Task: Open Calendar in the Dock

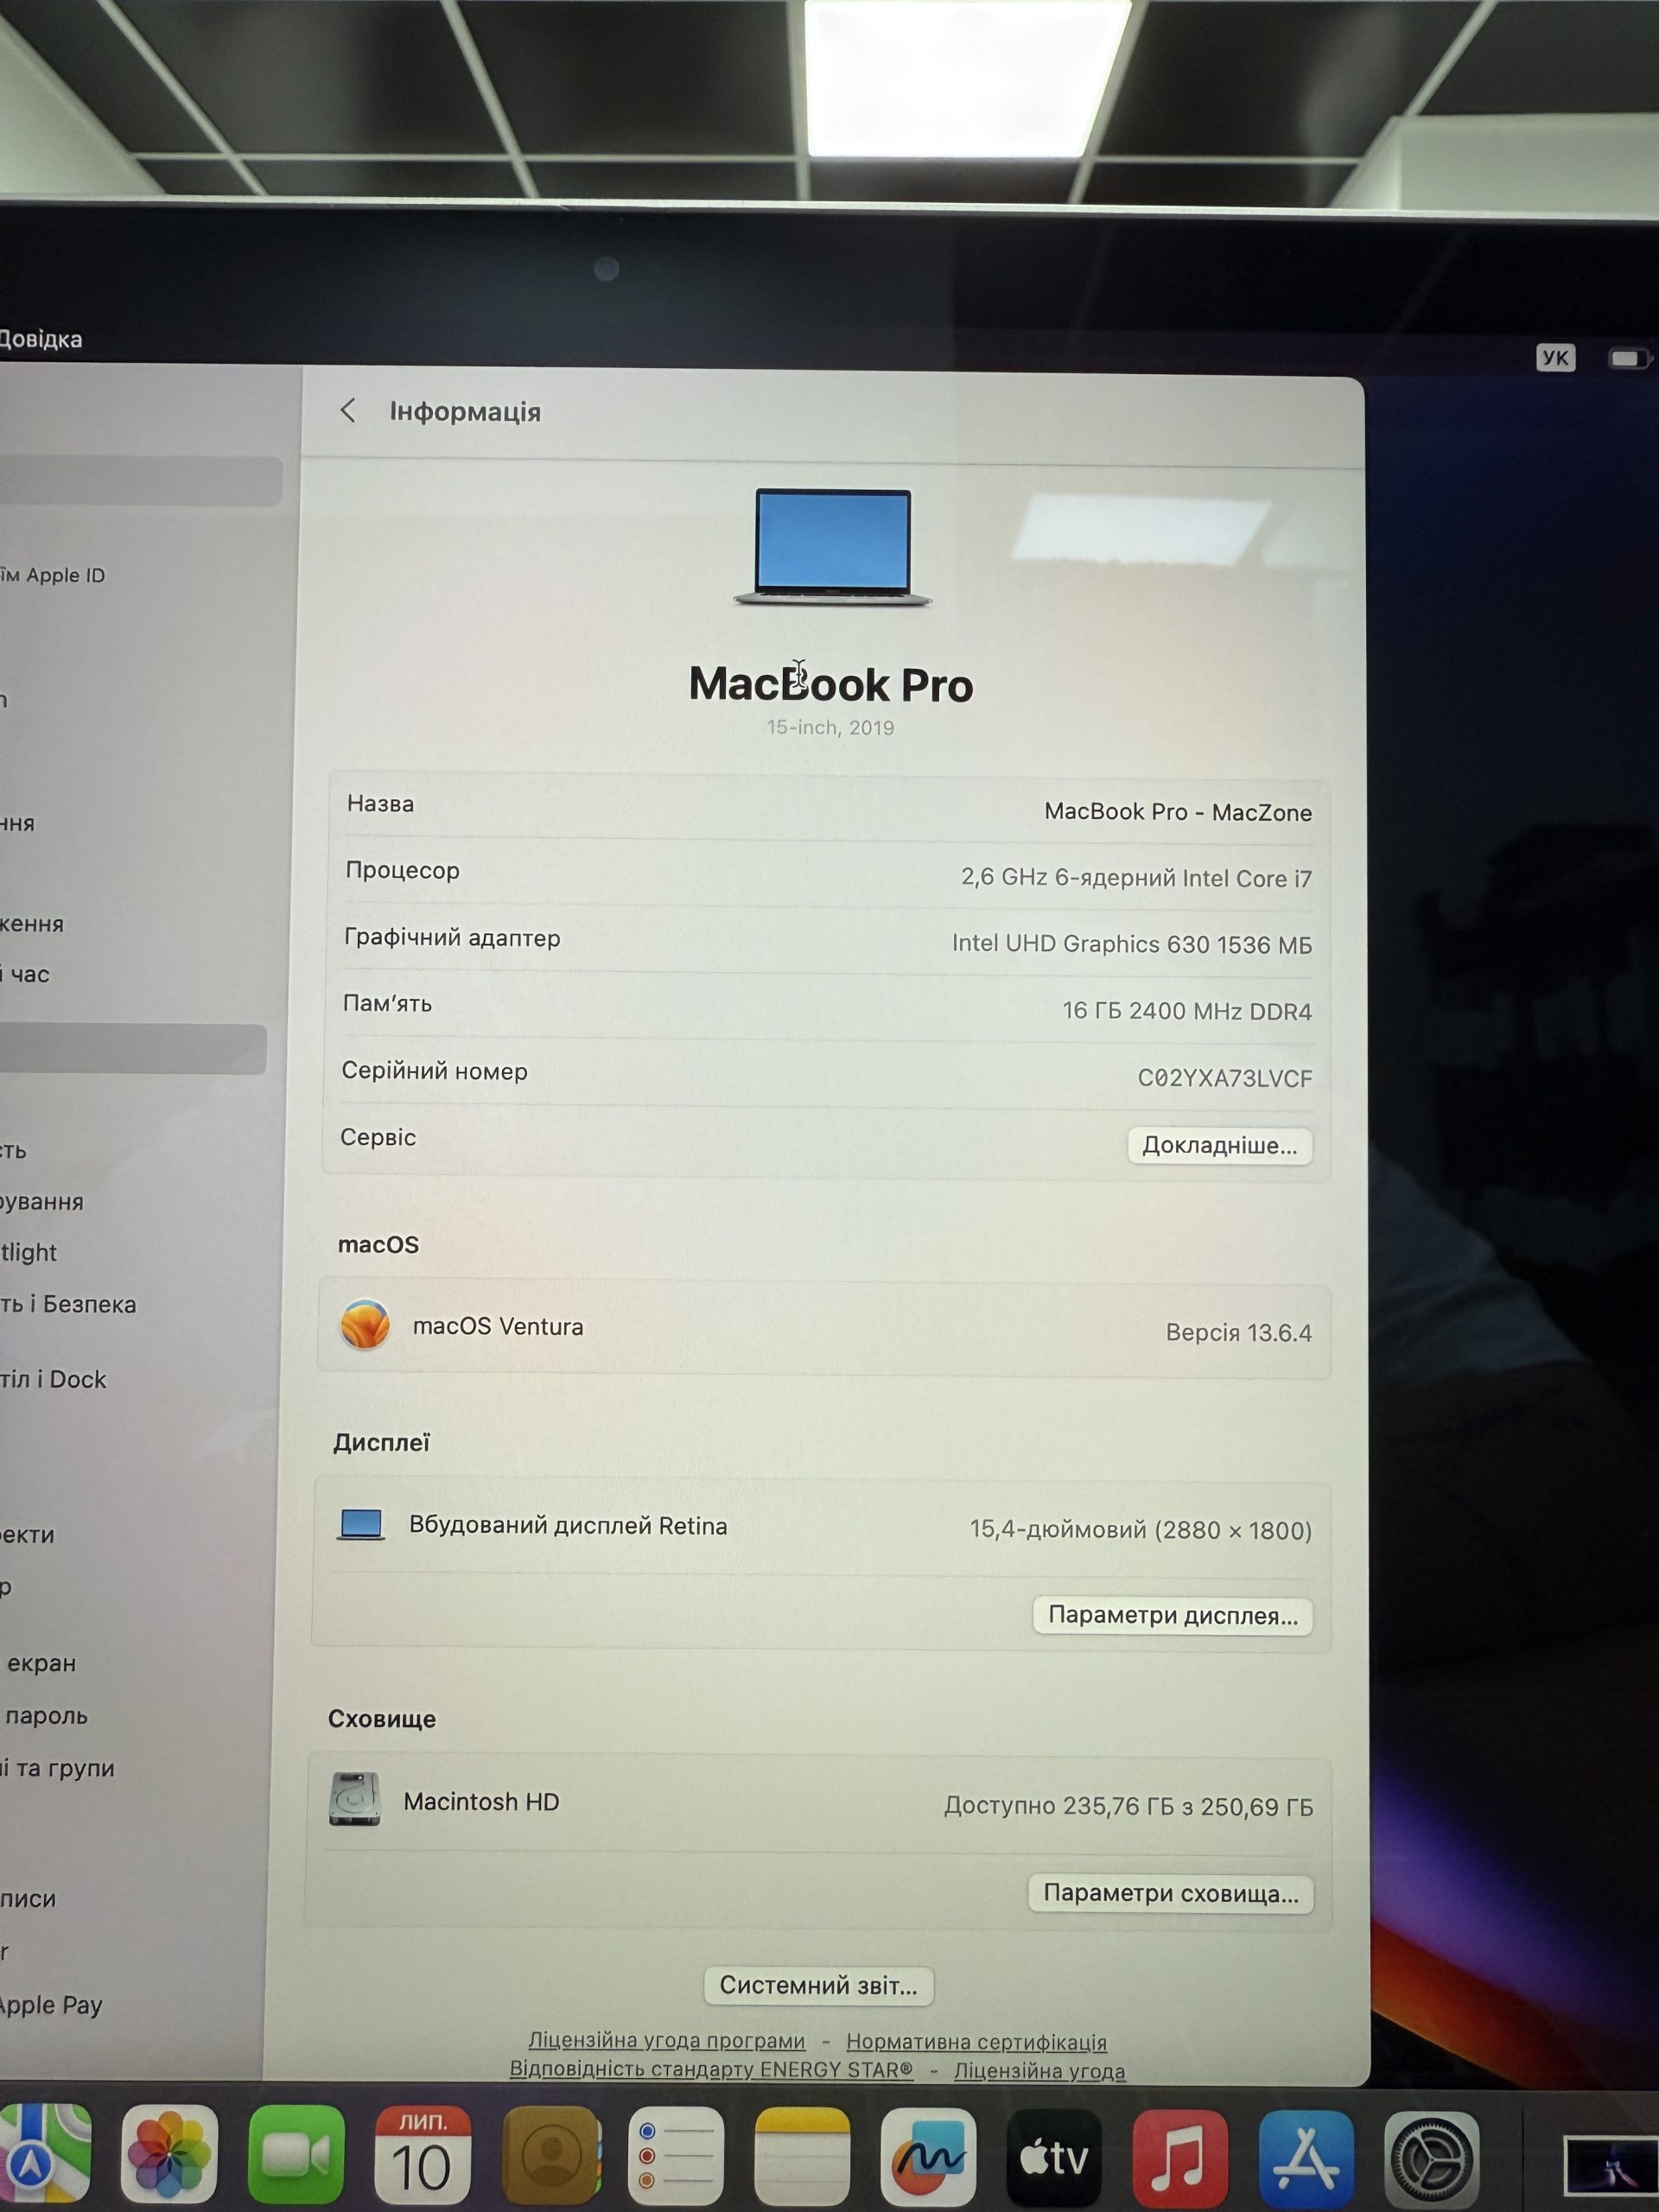Action: coord(422,2153)
